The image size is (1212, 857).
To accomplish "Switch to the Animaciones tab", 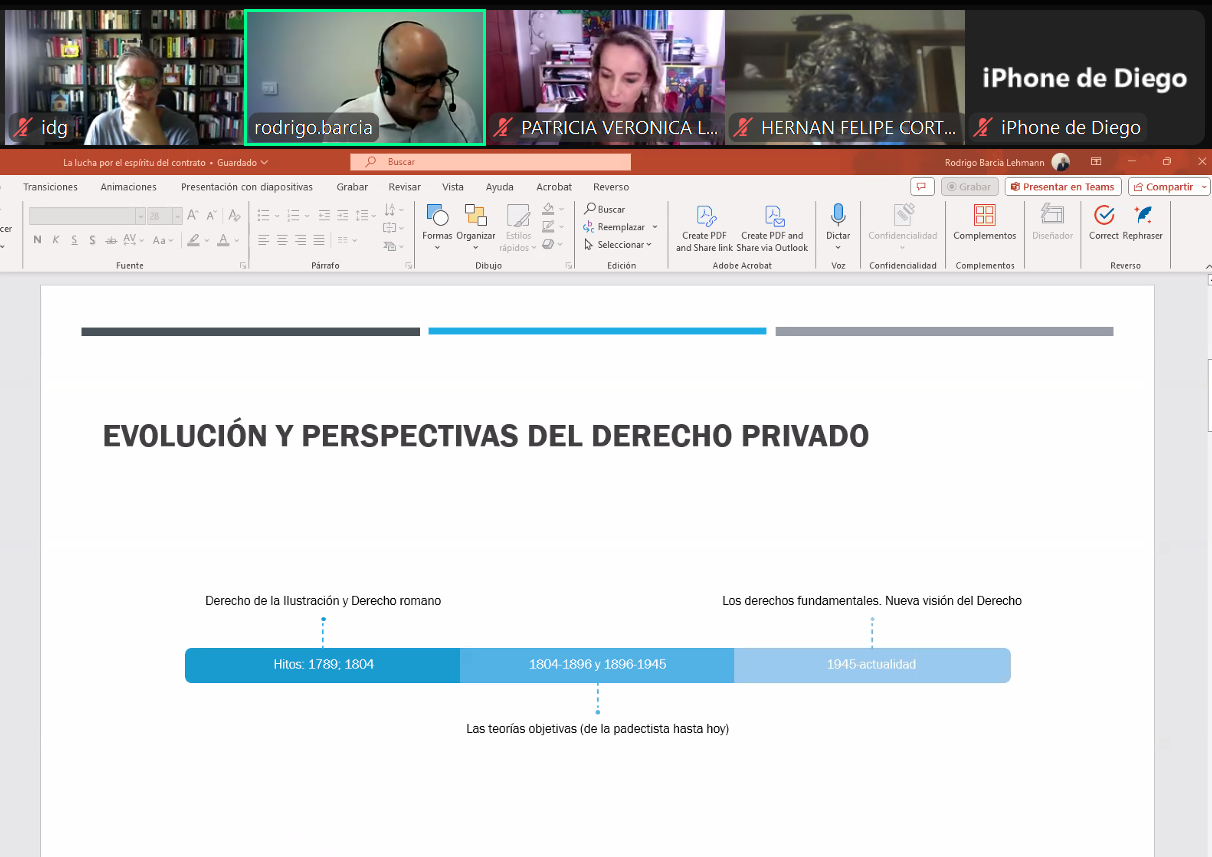I will [x=128, y=187].
